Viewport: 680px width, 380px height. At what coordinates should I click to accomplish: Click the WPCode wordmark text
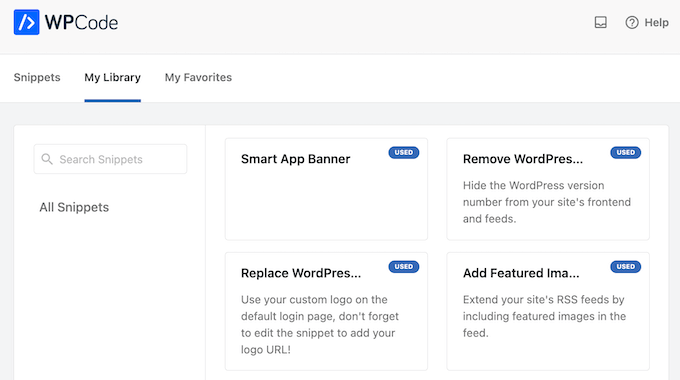(81, 23)
